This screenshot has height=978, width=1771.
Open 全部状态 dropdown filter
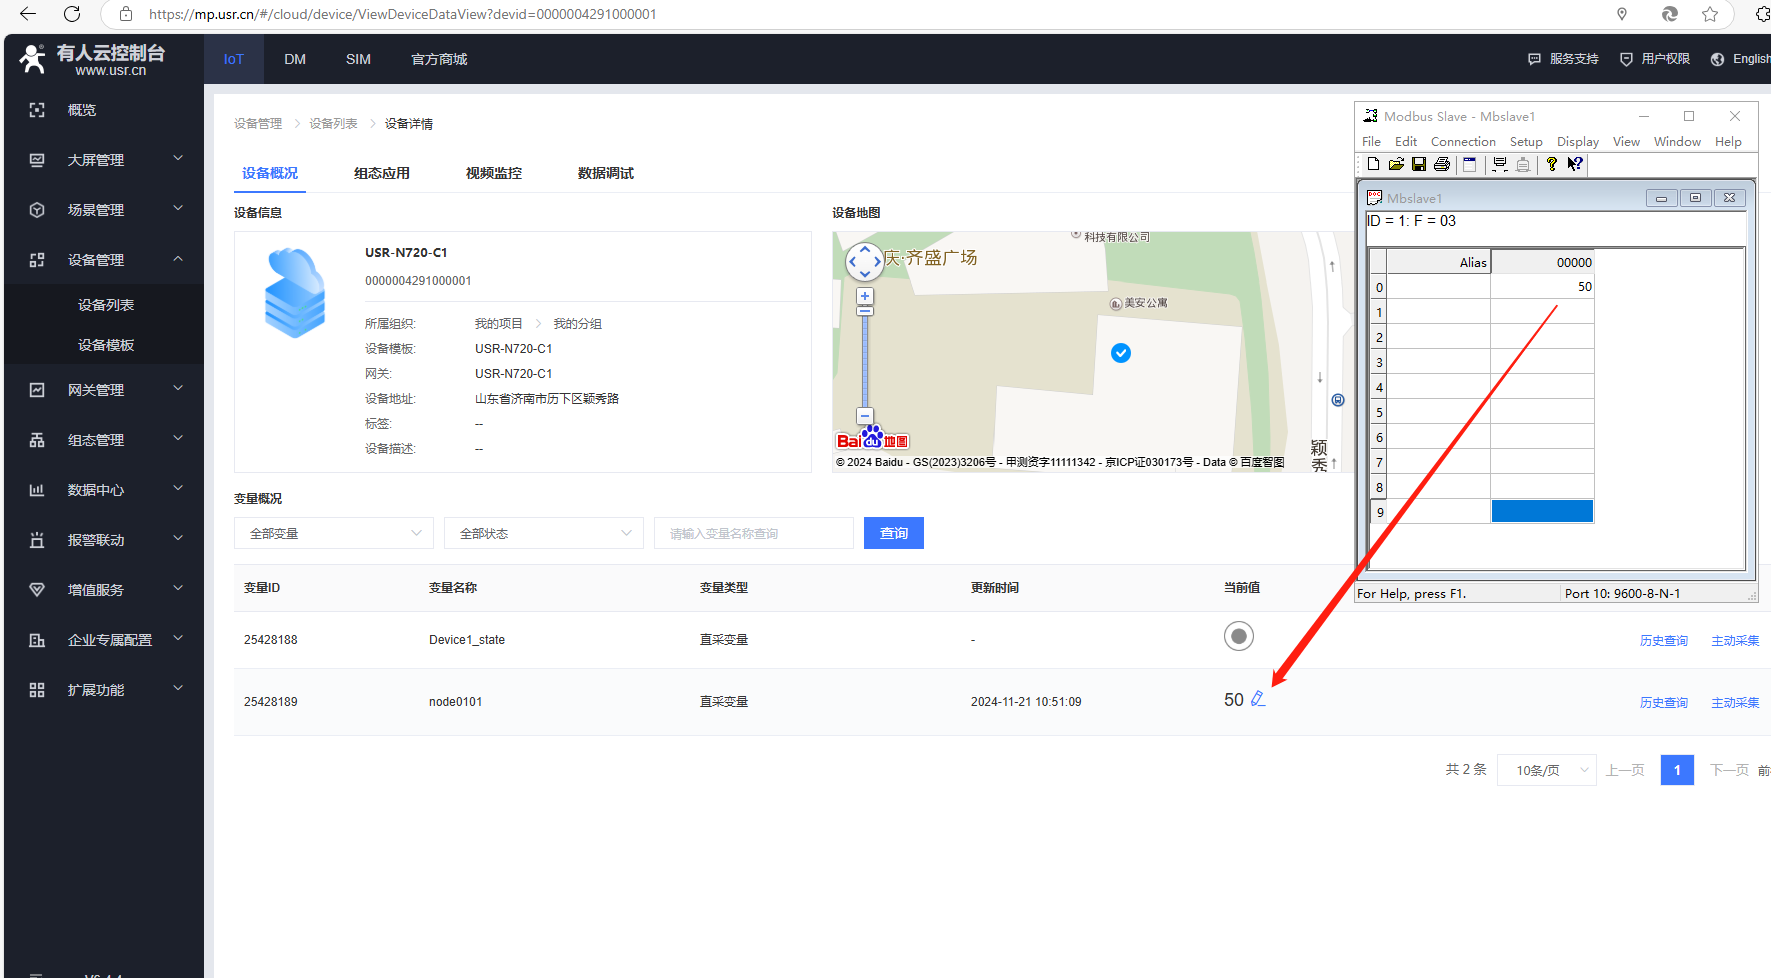(x=544, y=533)
